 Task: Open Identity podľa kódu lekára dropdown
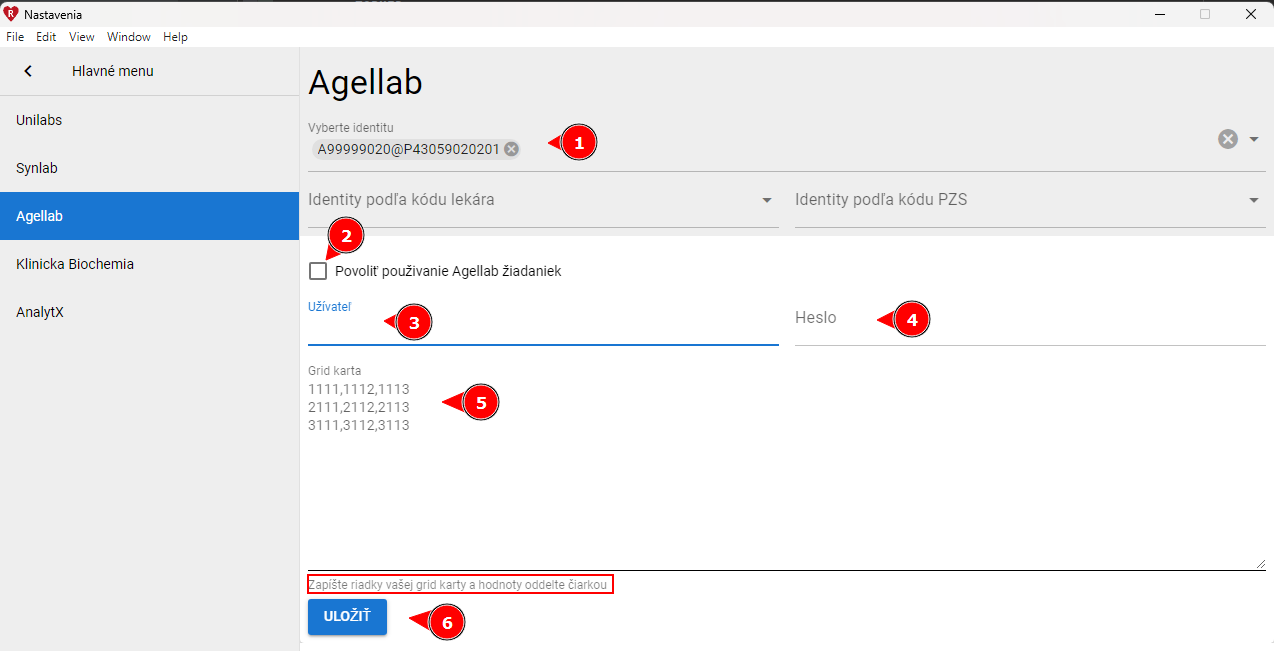coord(543,200)
